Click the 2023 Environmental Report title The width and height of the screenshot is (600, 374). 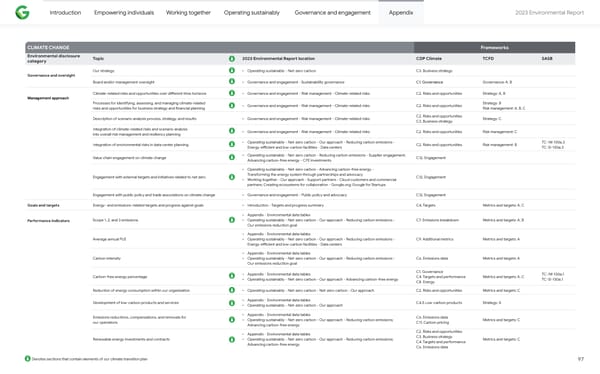coord(549,13)
